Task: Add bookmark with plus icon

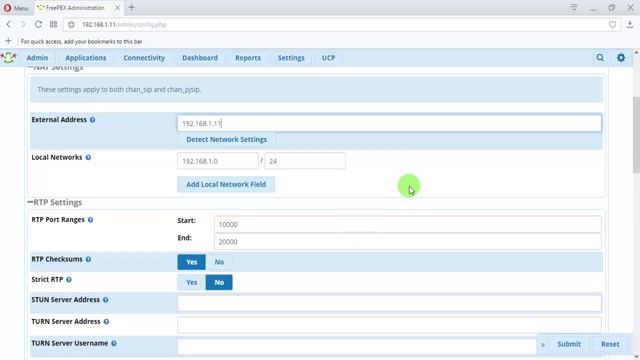Action: pos(8,41)
